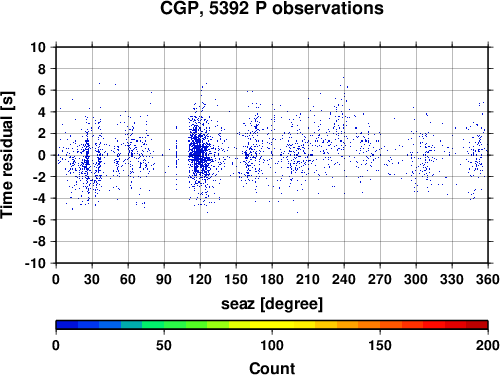This screenshot has width=500, height=375.
Task: Click the "100" label under the Count colorbar
Action: [272, 345]
